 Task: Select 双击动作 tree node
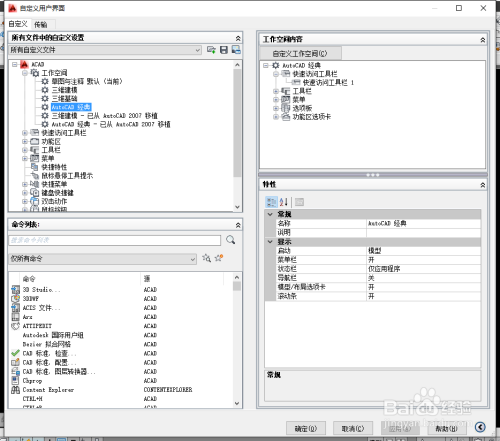point(54,201)
